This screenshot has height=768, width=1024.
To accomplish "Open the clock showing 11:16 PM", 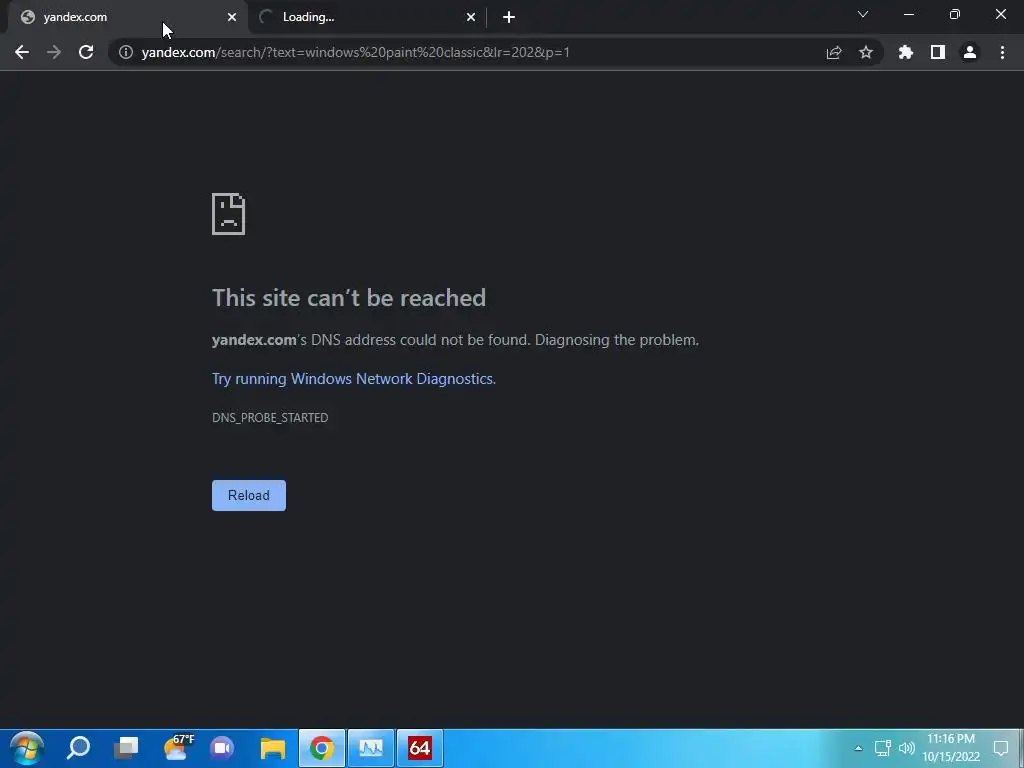I will pos(951,748).
